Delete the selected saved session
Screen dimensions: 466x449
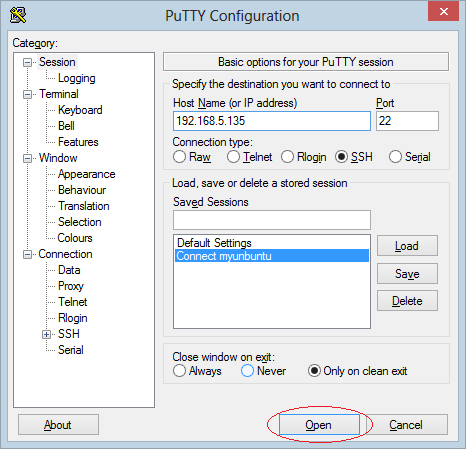click(407, 301)
